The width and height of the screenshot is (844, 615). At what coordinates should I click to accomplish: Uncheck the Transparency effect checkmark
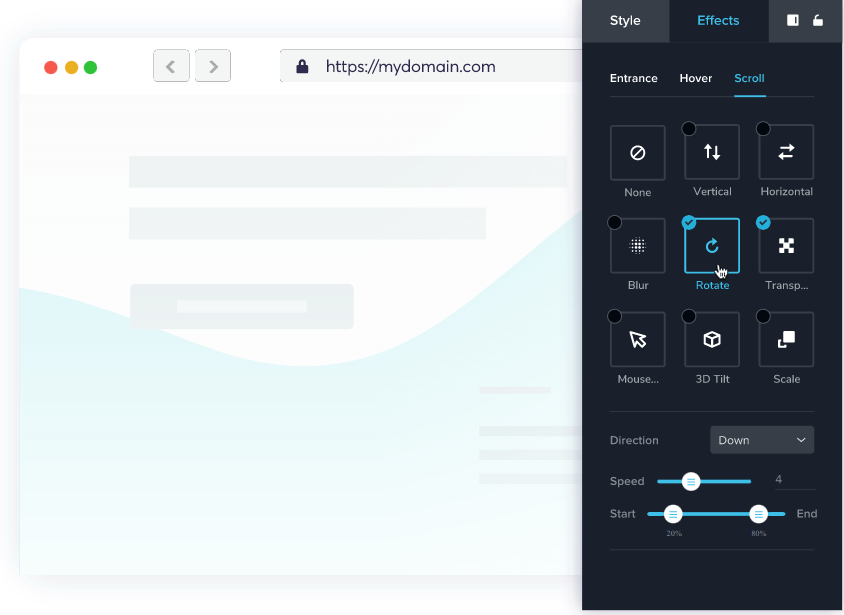(x=763, y=222)
